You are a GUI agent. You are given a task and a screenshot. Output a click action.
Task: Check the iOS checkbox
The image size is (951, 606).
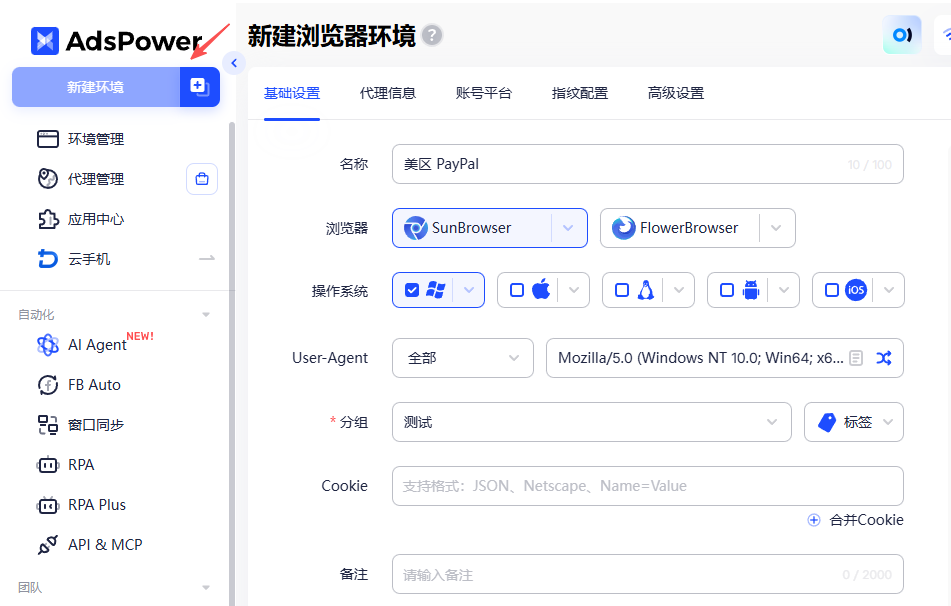click(832, 290)
